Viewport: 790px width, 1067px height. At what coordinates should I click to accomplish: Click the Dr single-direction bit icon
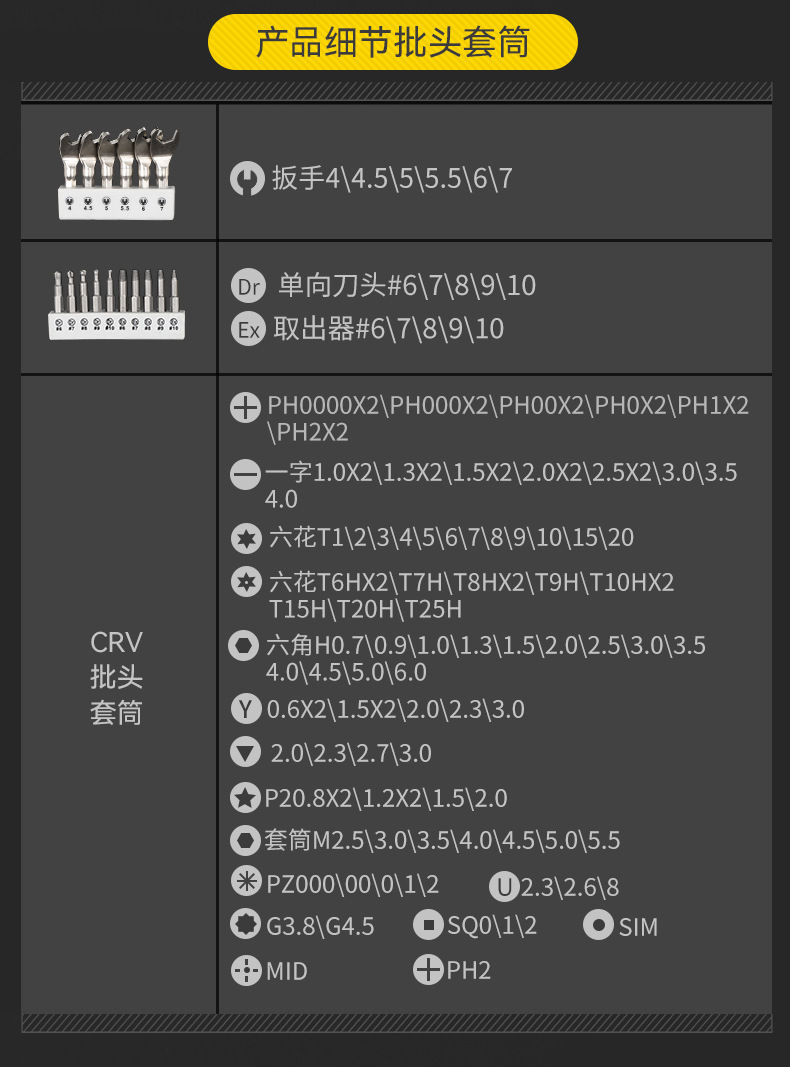247,286
